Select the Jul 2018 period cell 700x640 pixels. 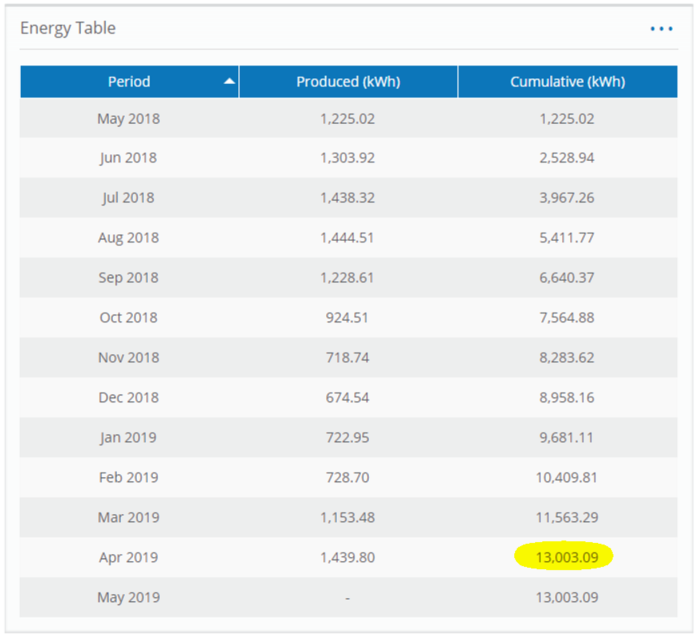(x=128, y=198)
